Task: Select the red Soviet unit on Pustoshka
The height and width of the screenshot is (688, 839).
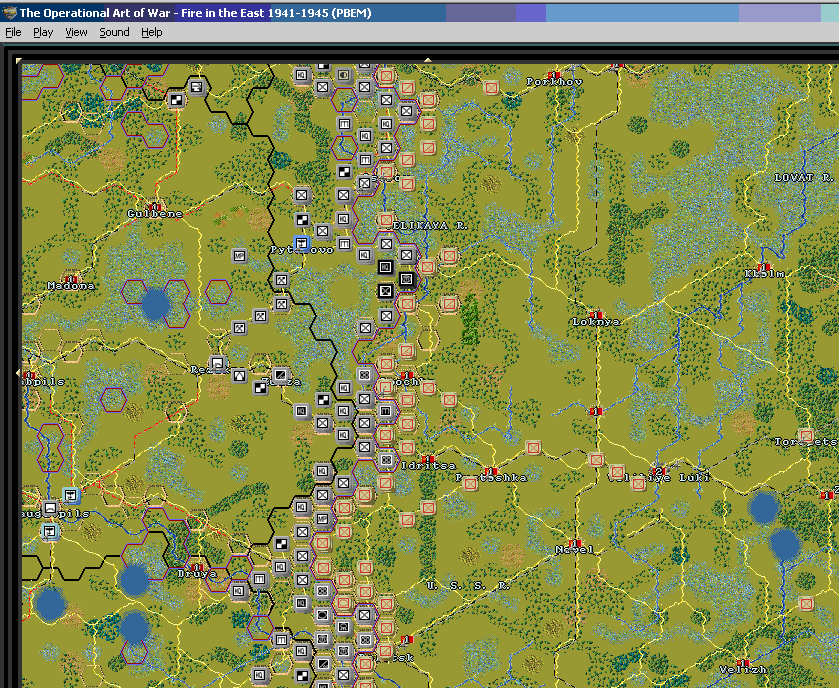Action: click(x=470, y=484)
